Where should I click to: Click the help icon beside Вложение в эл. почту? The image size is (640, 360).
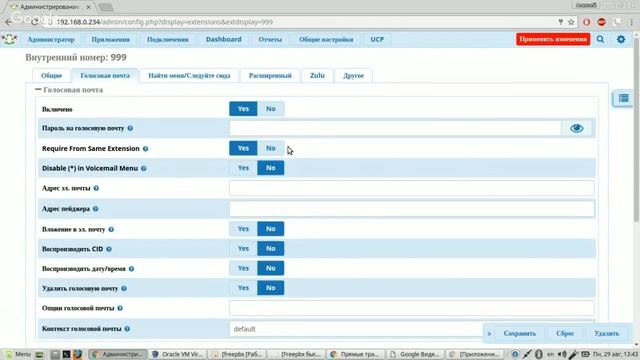(x=111, y=229)
